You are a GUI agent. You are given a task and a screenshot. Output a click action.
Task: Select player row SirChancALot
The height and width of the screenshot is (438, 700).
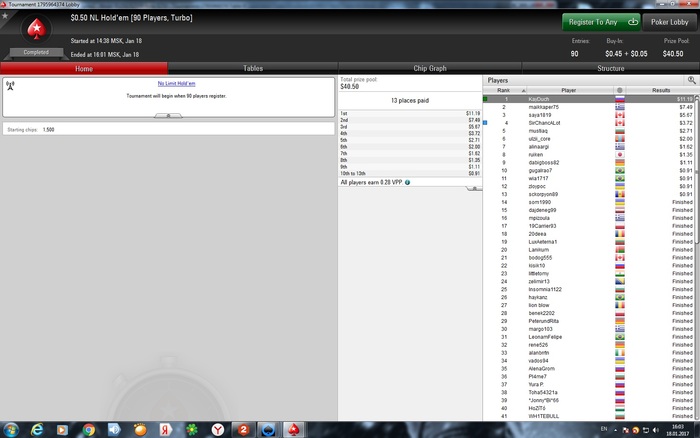click(588, 123)
